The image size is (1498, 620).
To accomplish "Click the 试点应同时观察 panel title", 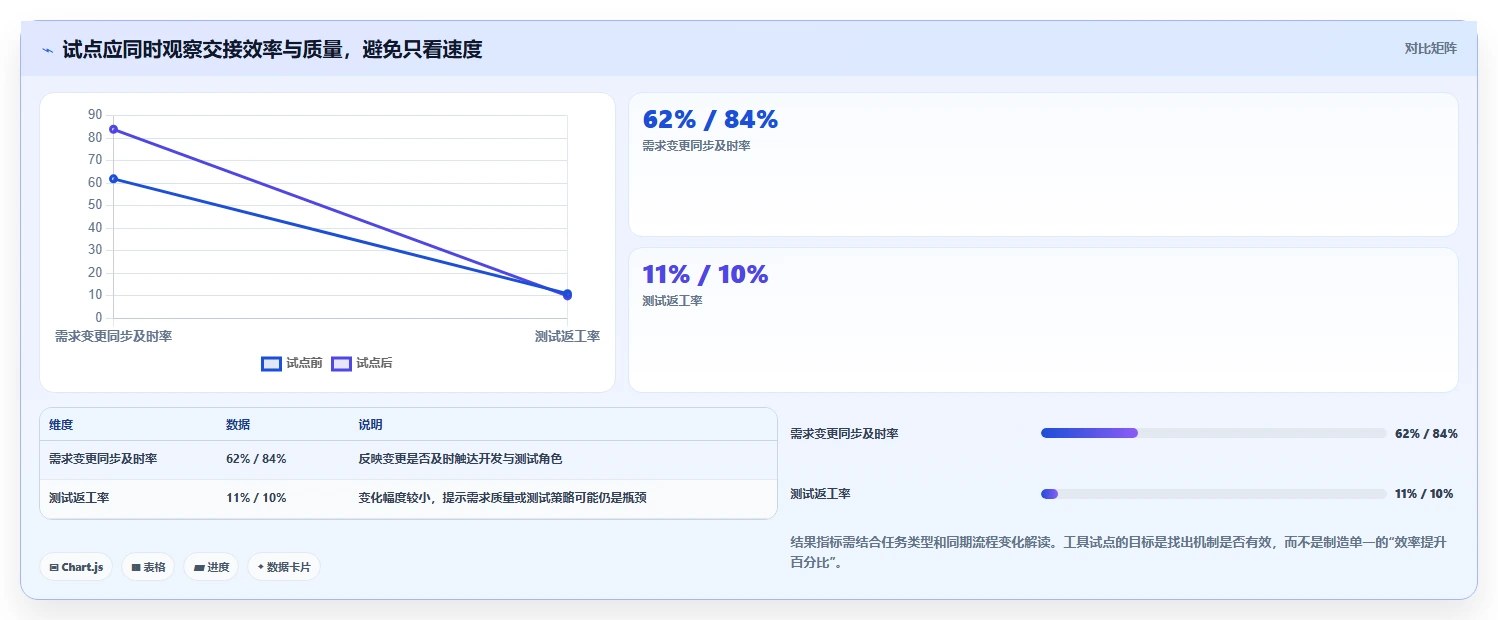I will point(272,49).
